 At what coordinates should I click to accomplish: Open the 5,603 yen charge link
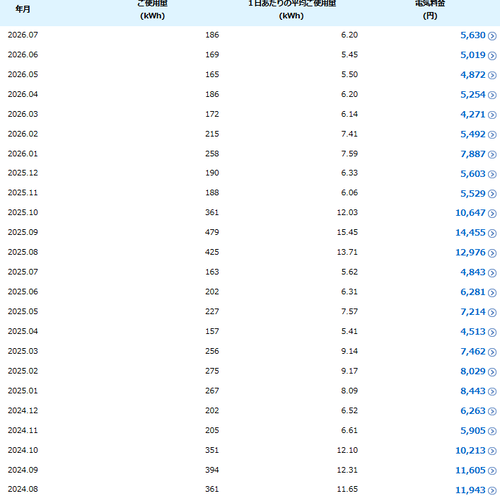[x=473, y=174]
